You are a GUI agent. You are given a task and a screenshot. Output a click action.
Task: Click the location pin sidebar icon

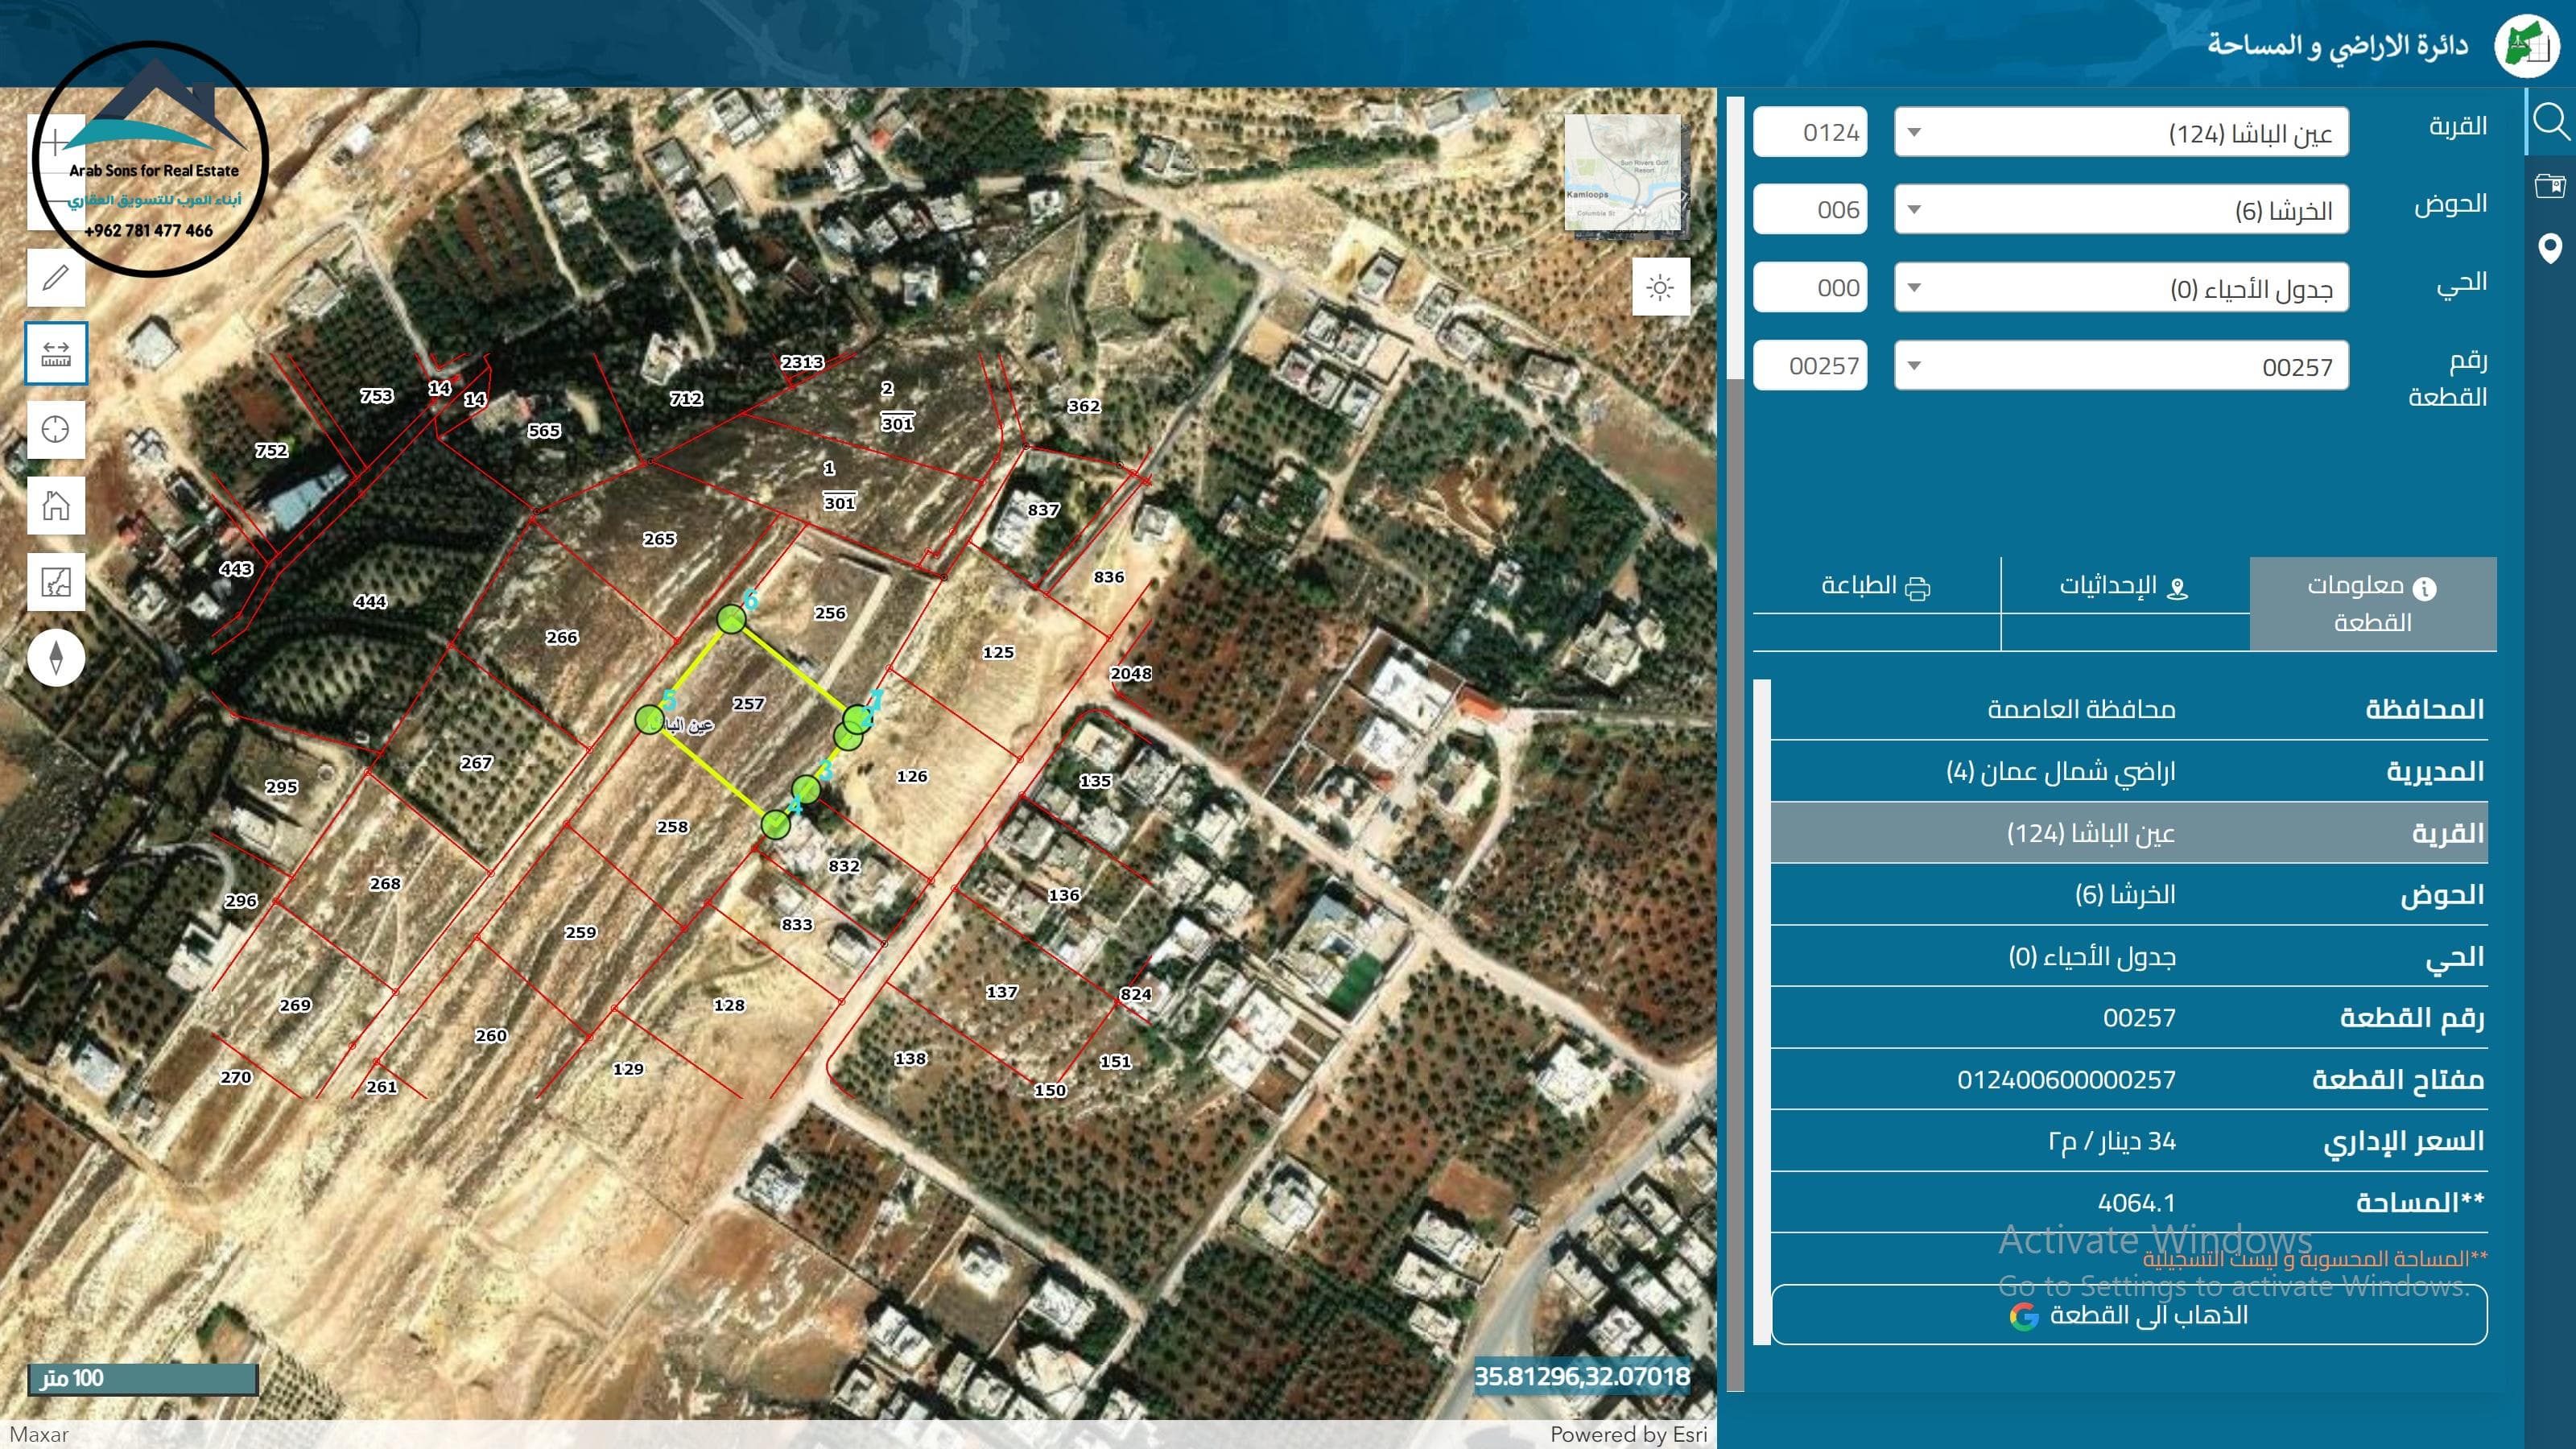[x=2550, y=248]
